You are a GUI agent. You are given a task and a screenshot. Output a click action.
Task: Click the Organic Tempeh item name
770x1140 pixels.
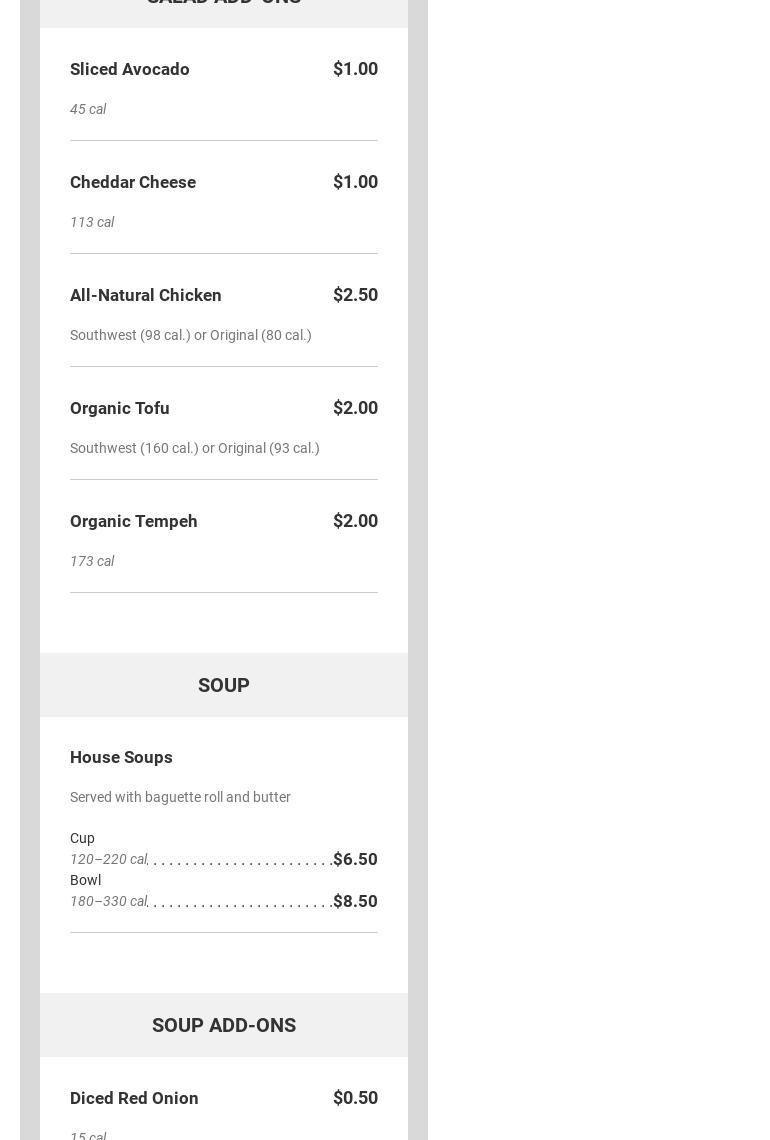[x=134, y=521]
